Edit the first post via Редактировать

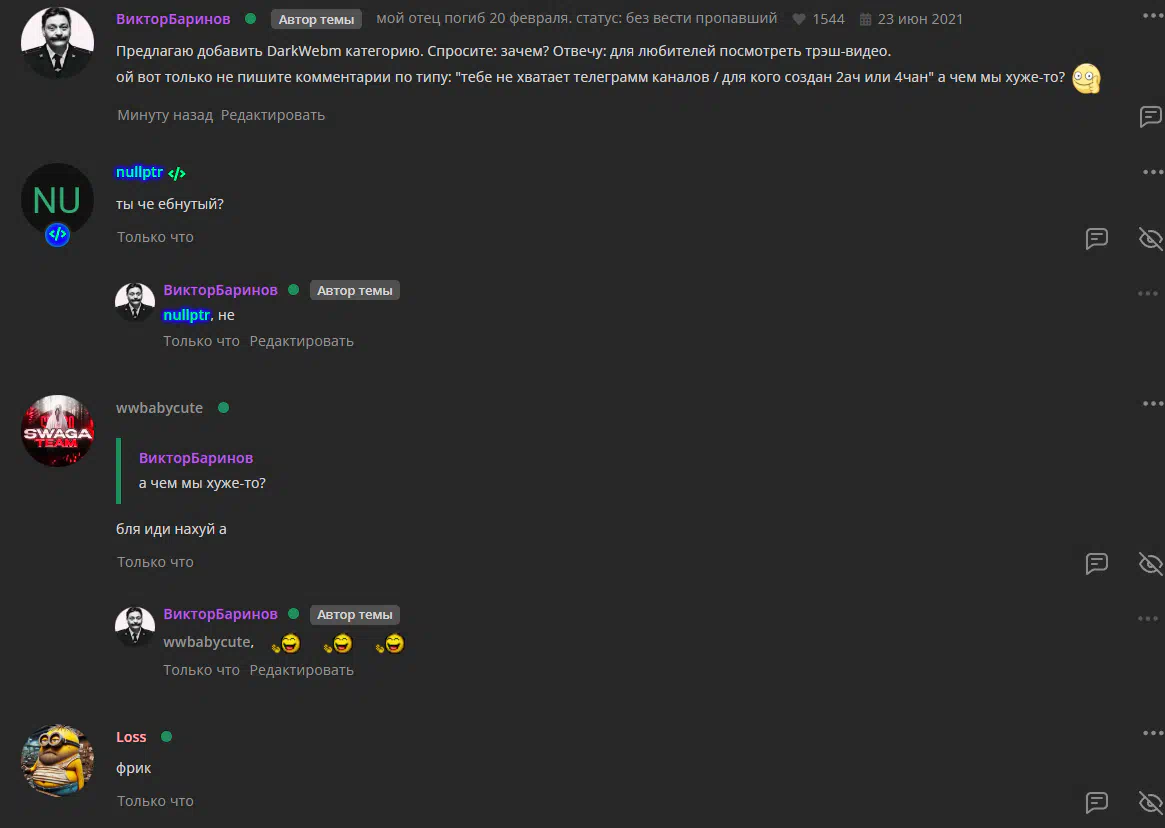tap(273, 115)
